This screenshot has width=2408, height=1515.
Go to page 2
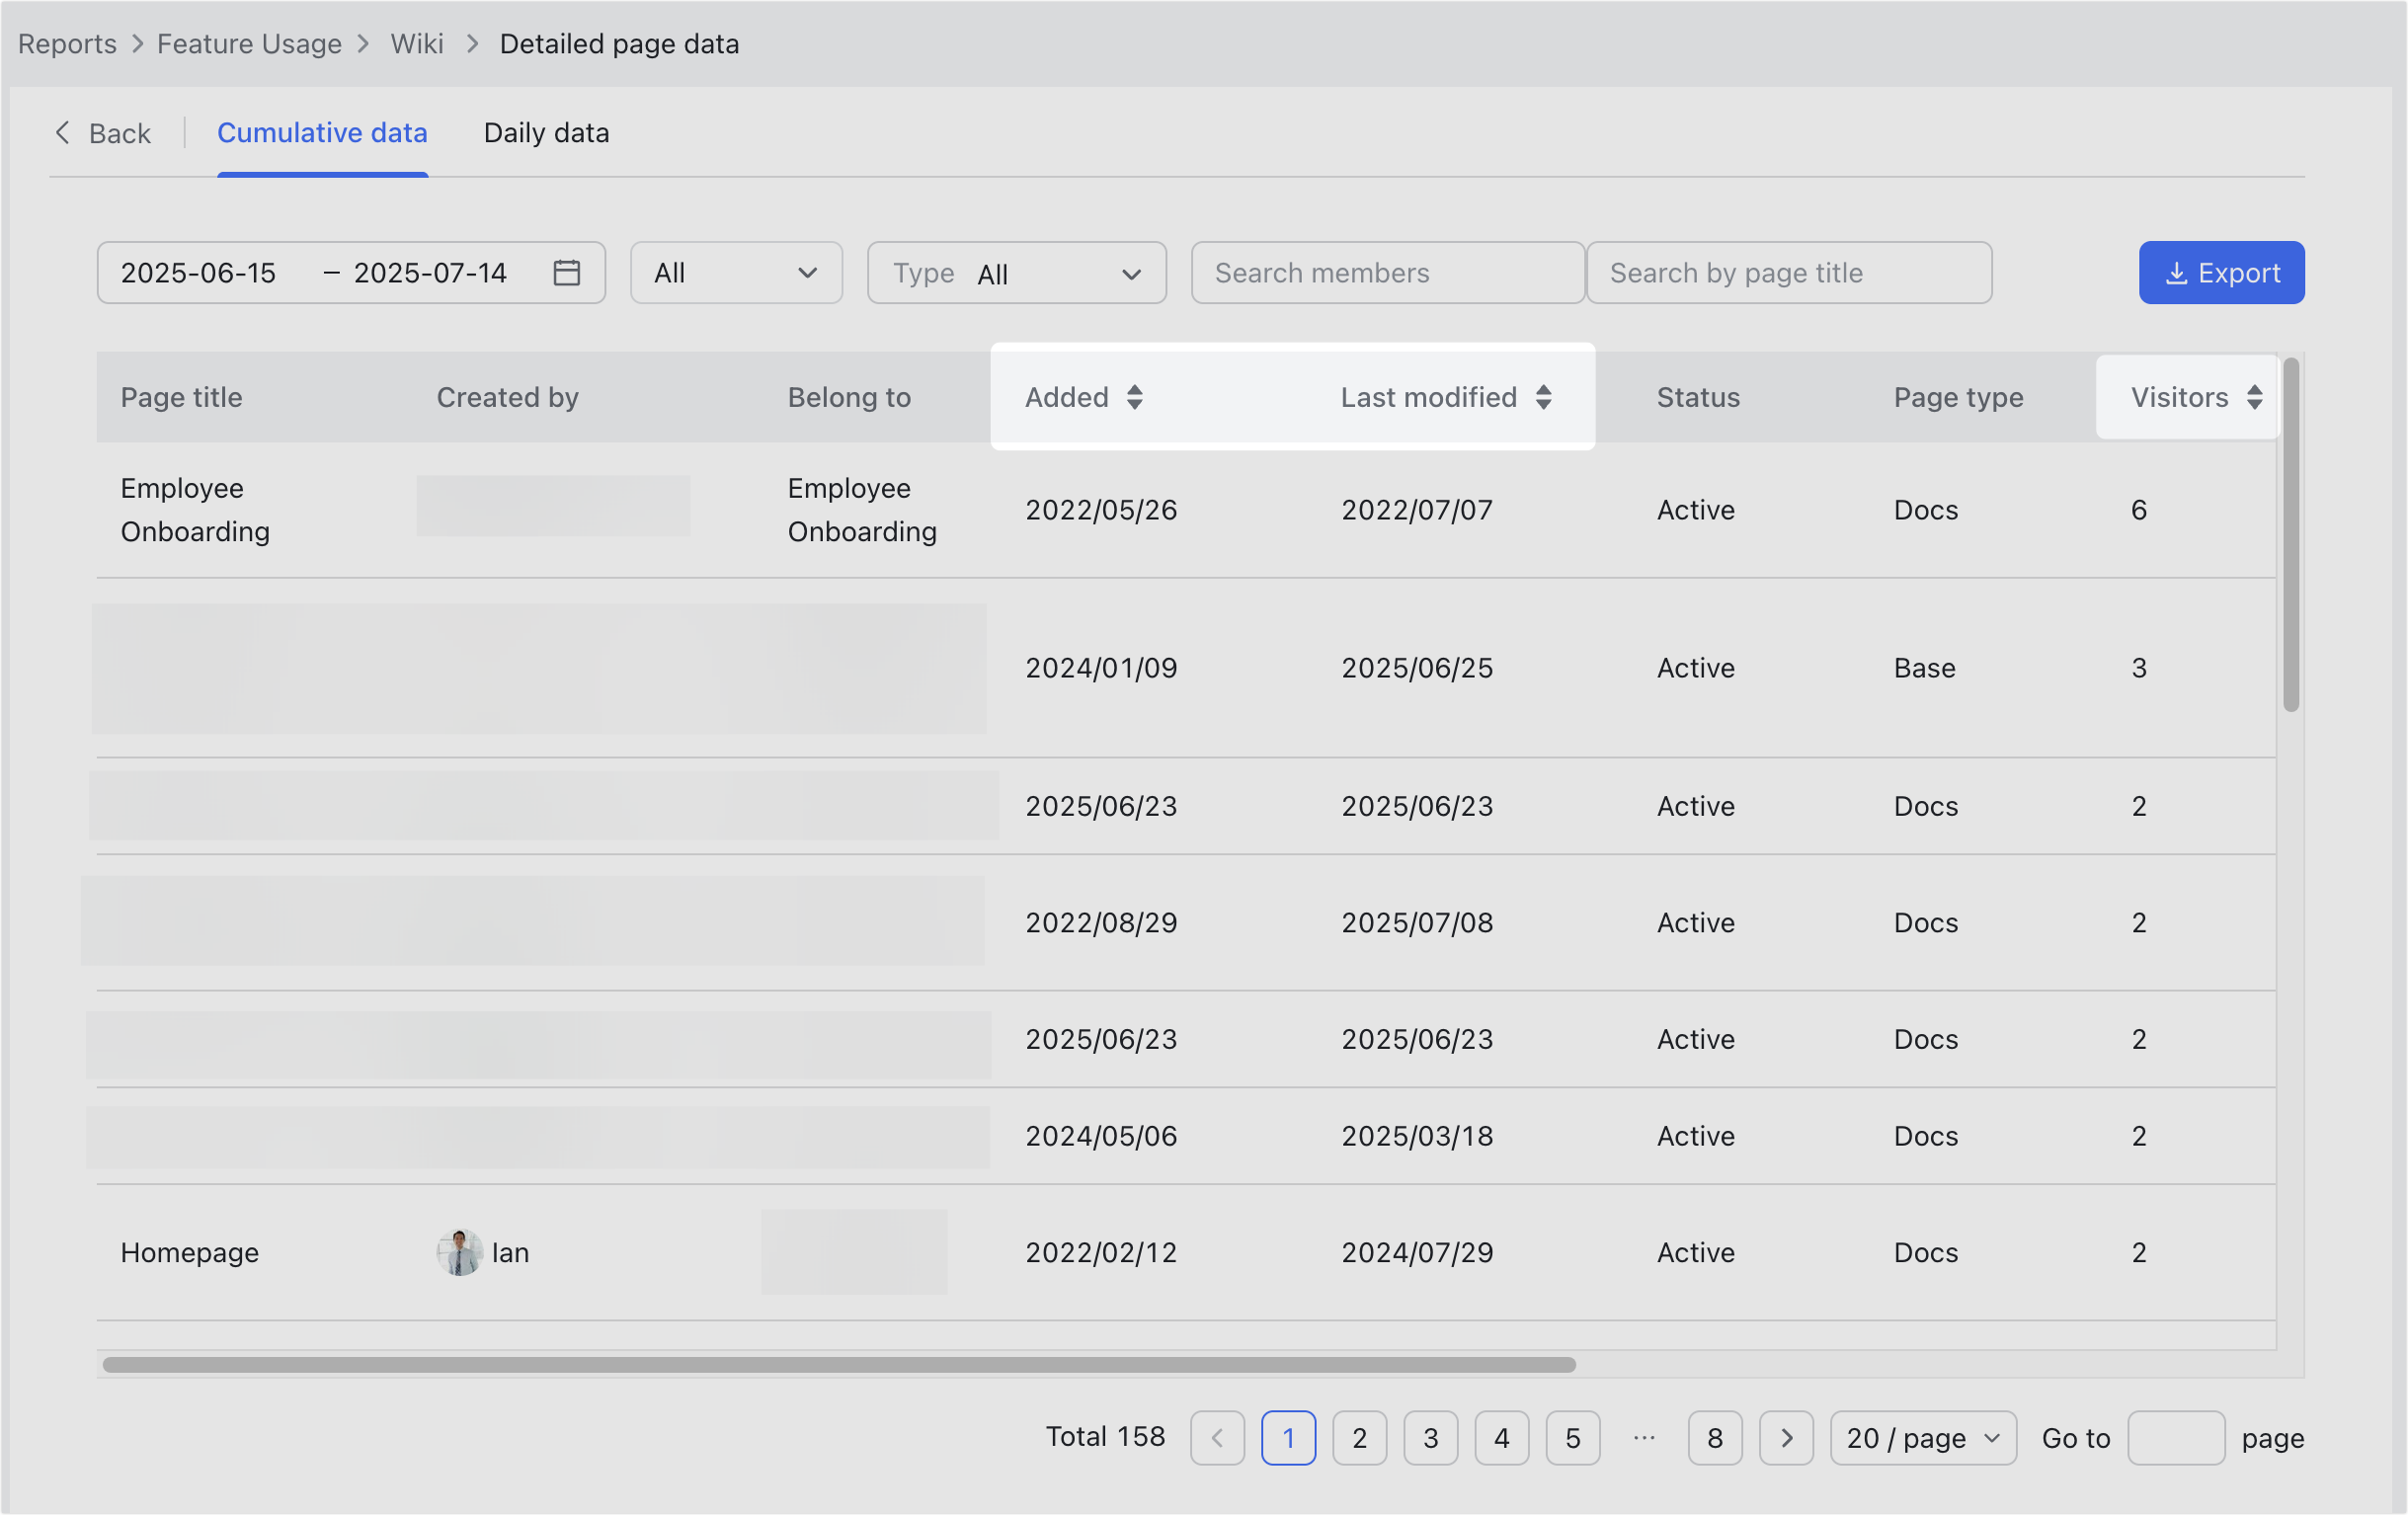point(1360,1438)
